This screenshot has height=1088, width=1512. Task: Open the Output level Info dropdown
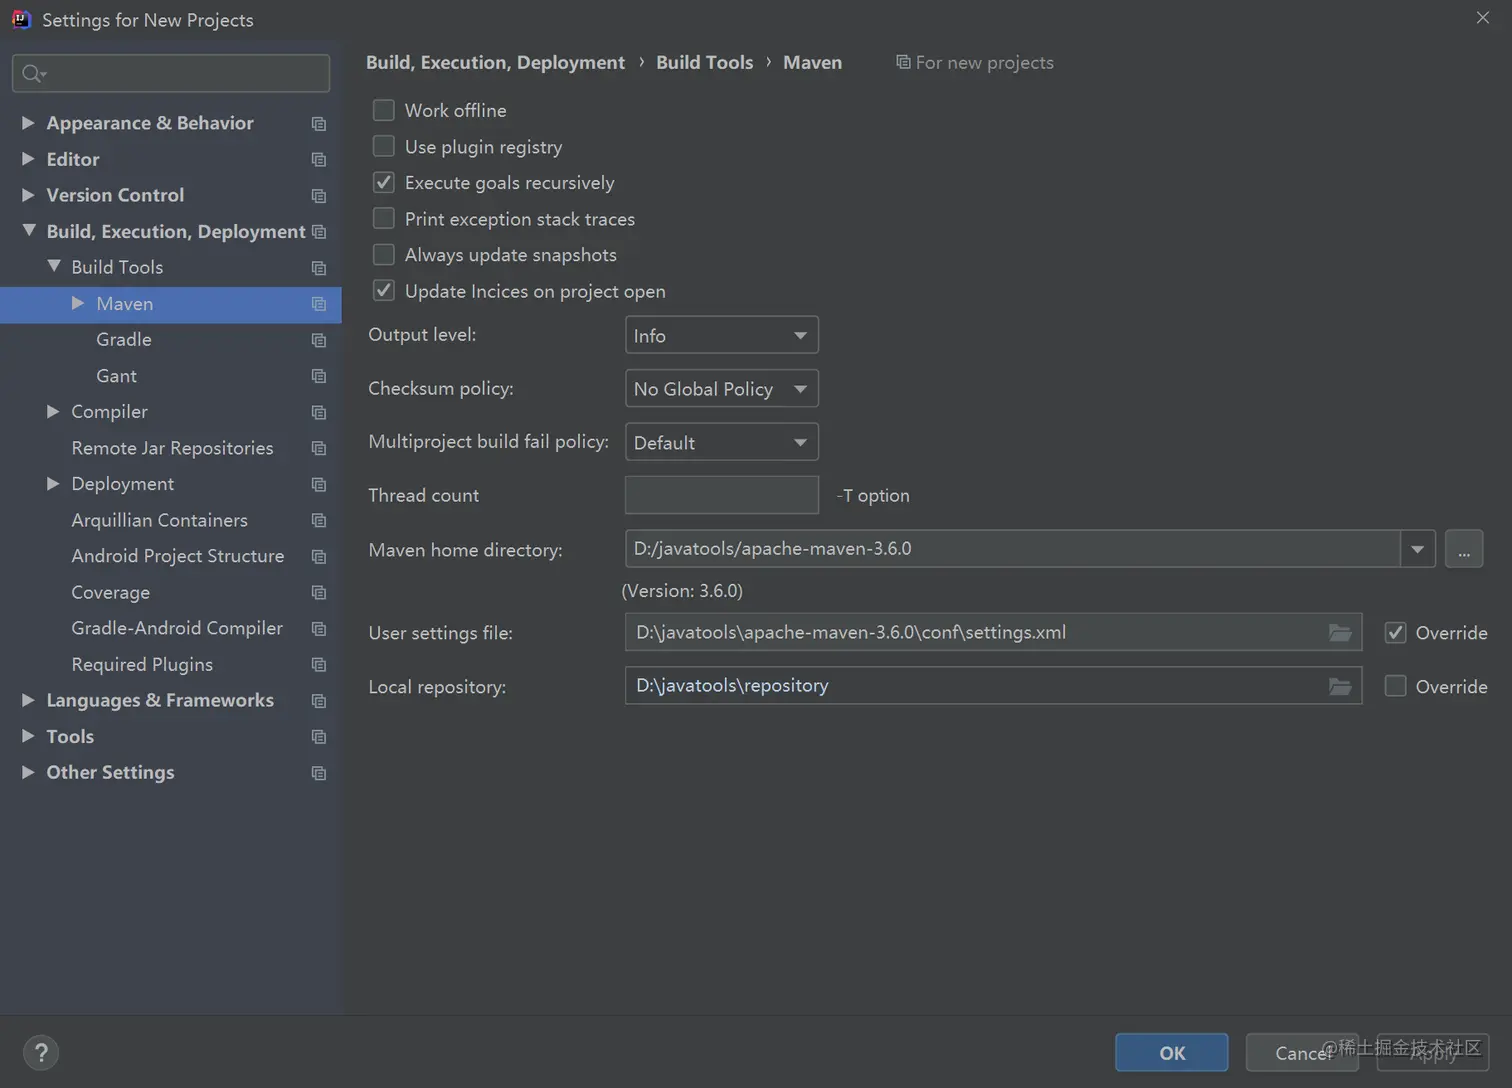pyautogui.click(x=721, y=335)
